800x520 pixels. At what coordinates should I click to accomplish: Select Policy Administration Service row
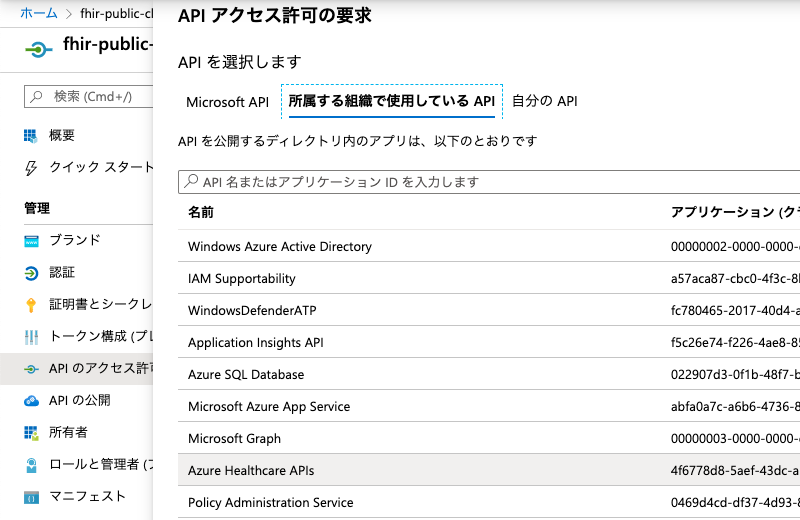click(x=489, y=502)
